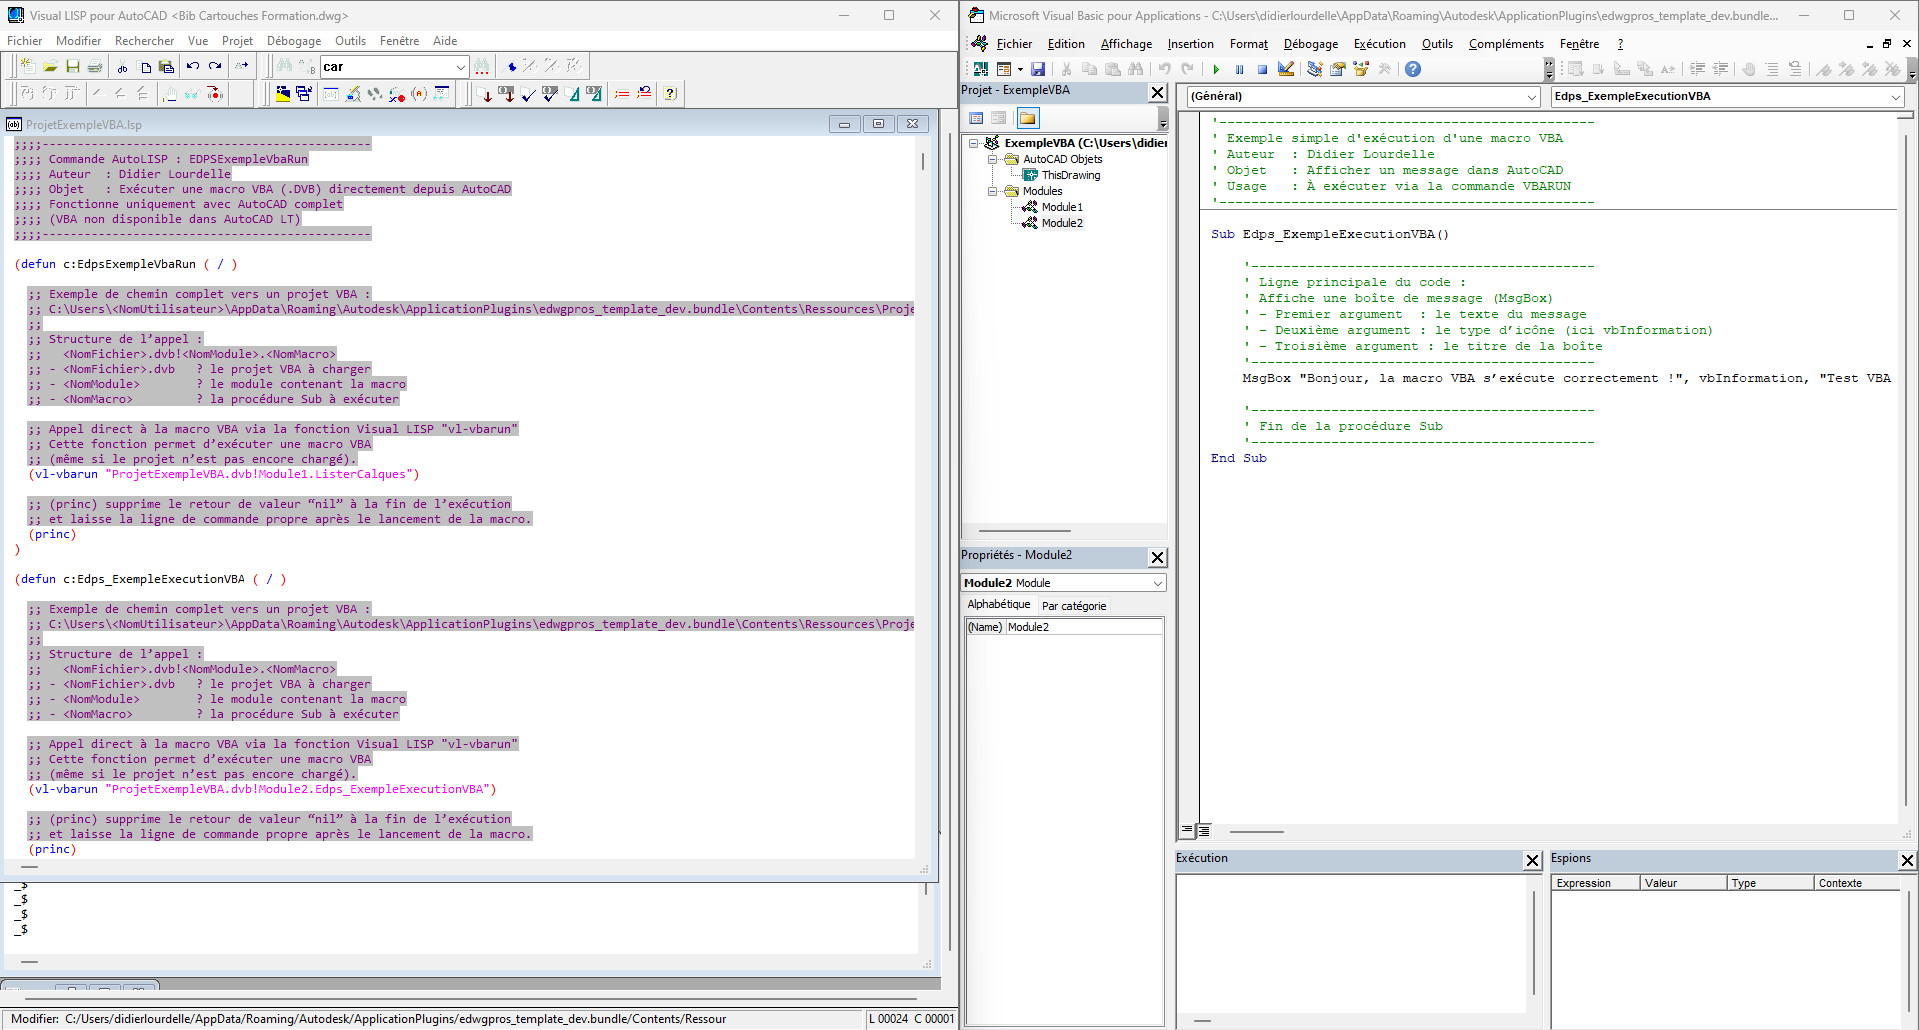Click the Save icon in the VBA toolbar
The width and height of the screenshot is (1919, 1030).
[1038, 69]
